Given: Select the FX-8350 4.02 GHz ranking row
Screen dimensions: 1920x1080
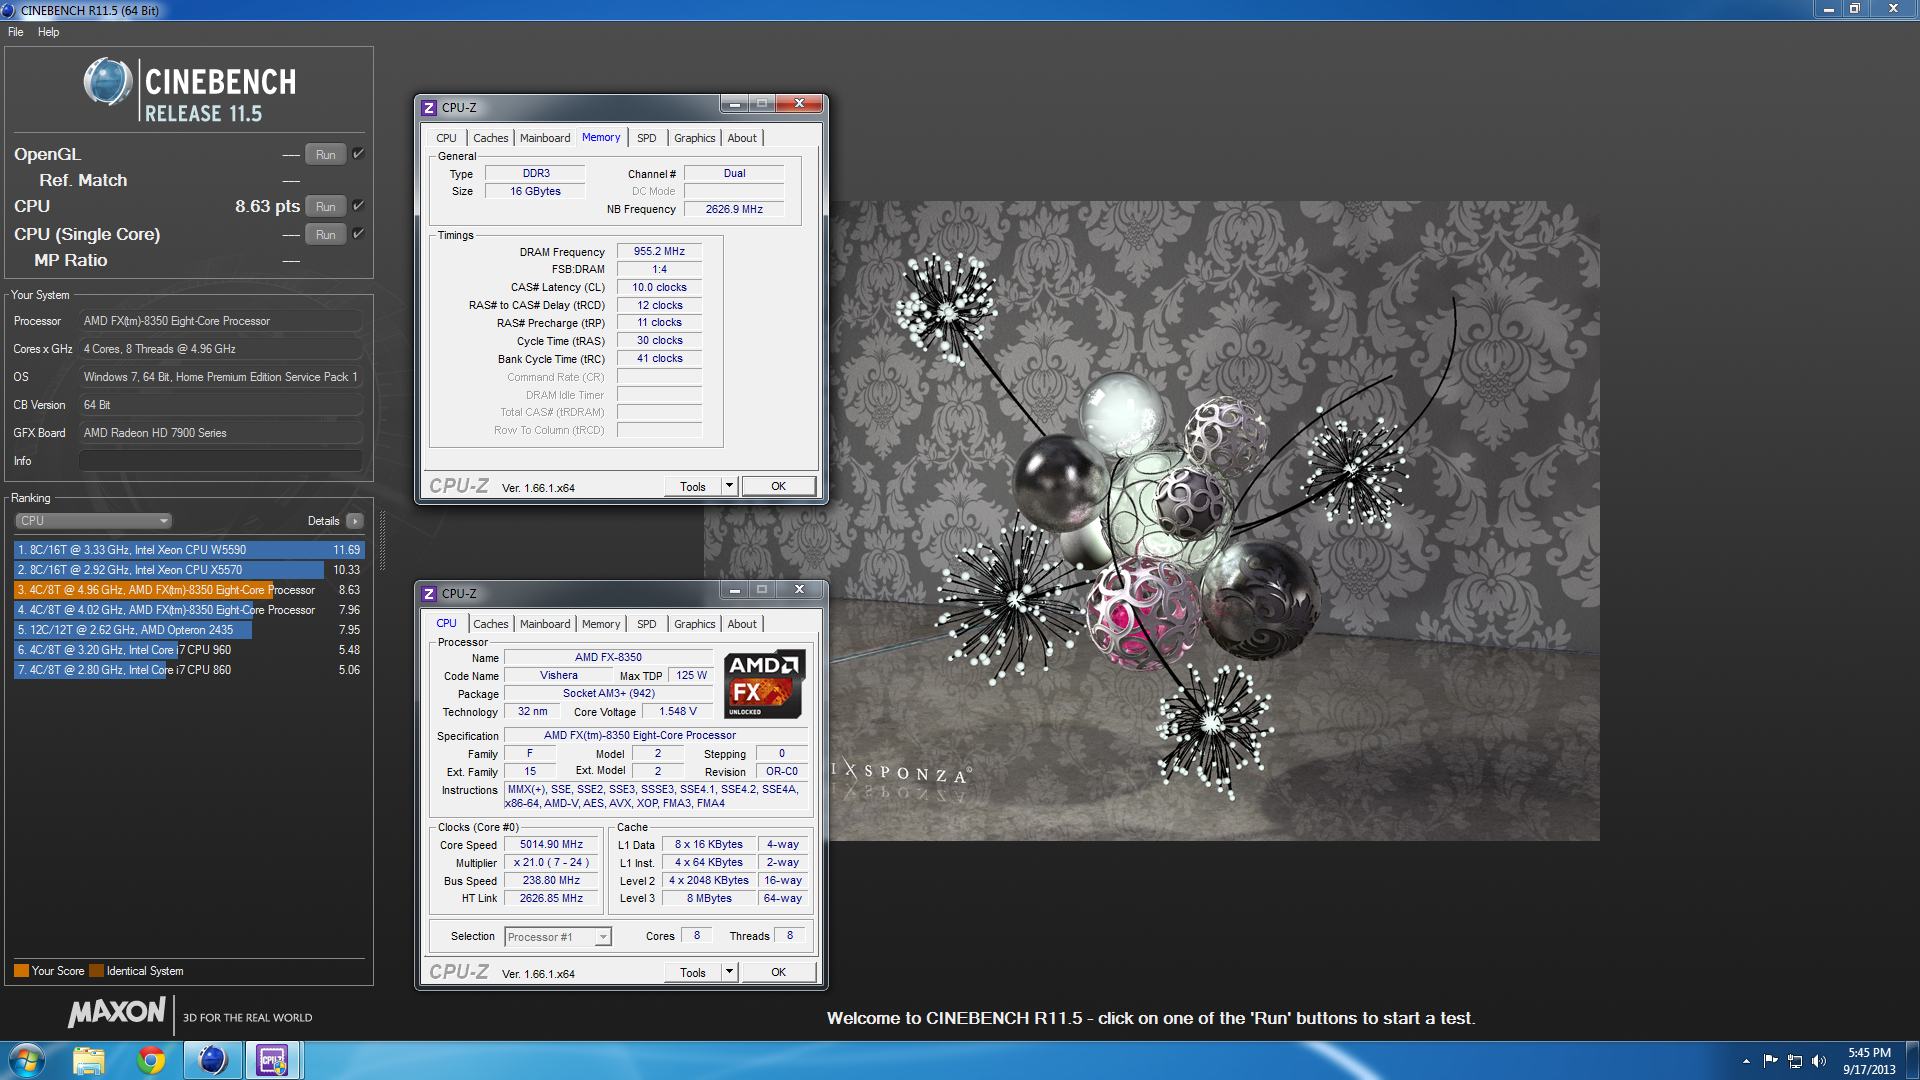Looking at the screenshot, I should click(189, 610).
